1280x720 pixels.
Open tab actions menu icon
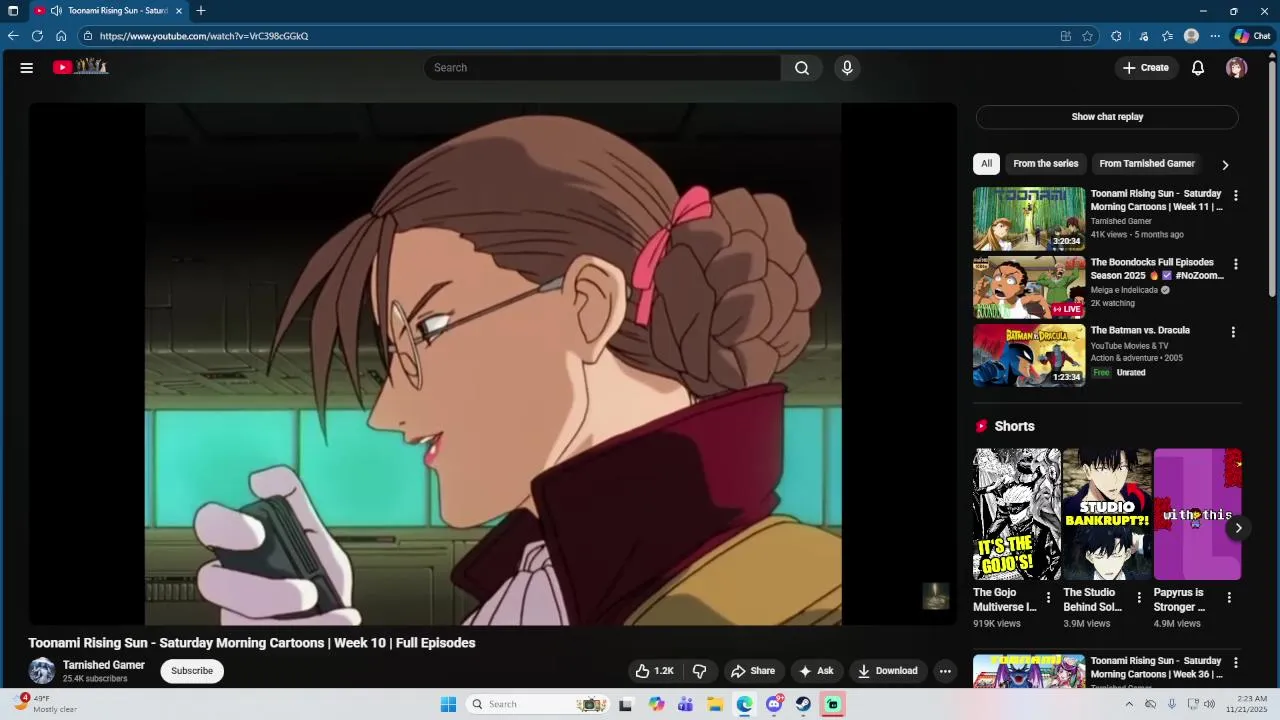click(13, 11)
